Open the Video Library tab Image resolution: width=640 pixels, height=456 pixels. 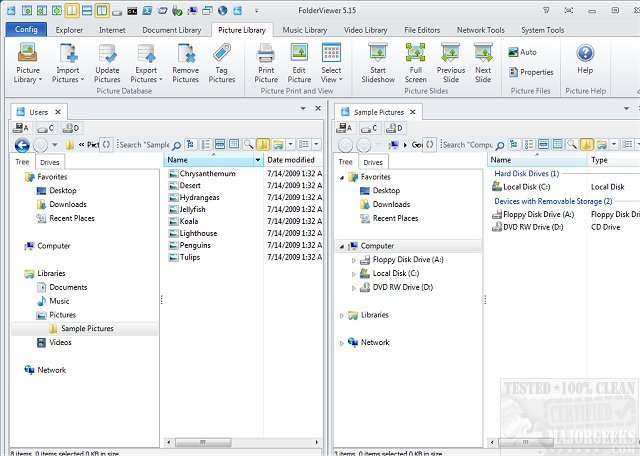tap(365, 30)
